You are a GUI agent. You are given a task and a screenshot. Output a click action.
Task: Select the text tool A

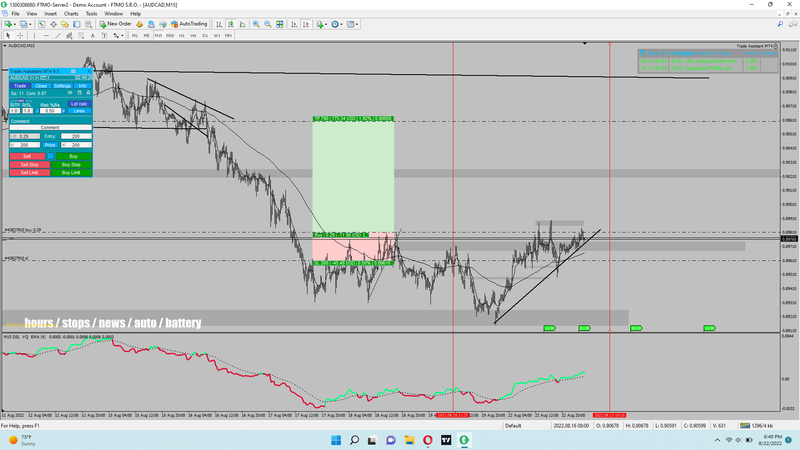pos(92,35)
